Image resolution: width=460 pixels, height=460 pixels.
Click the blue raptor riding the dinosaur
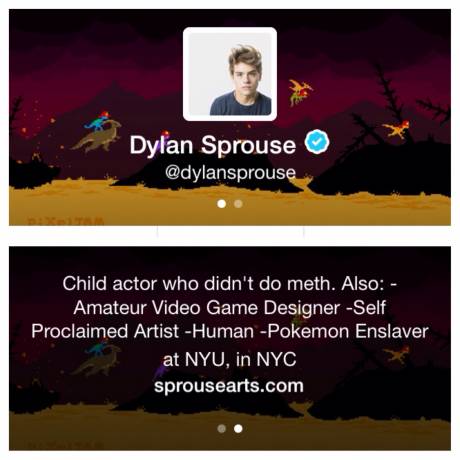pos(97,122)
